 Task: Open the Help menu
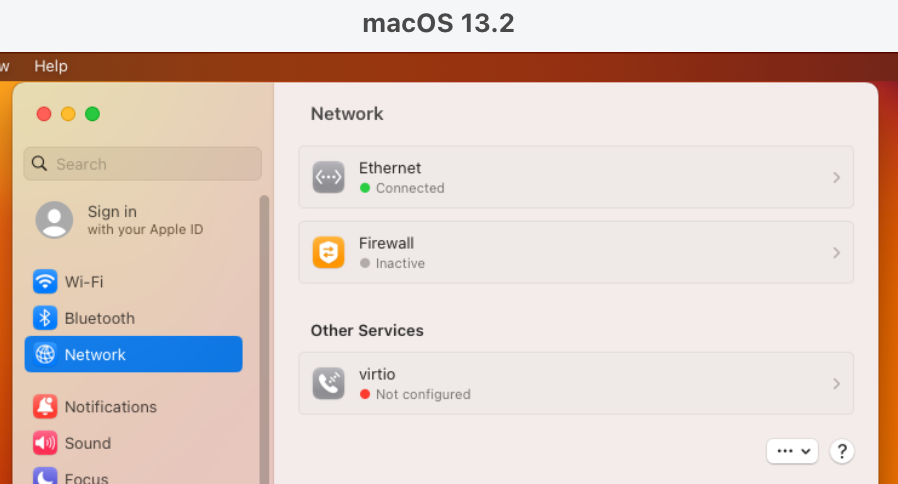51,66
